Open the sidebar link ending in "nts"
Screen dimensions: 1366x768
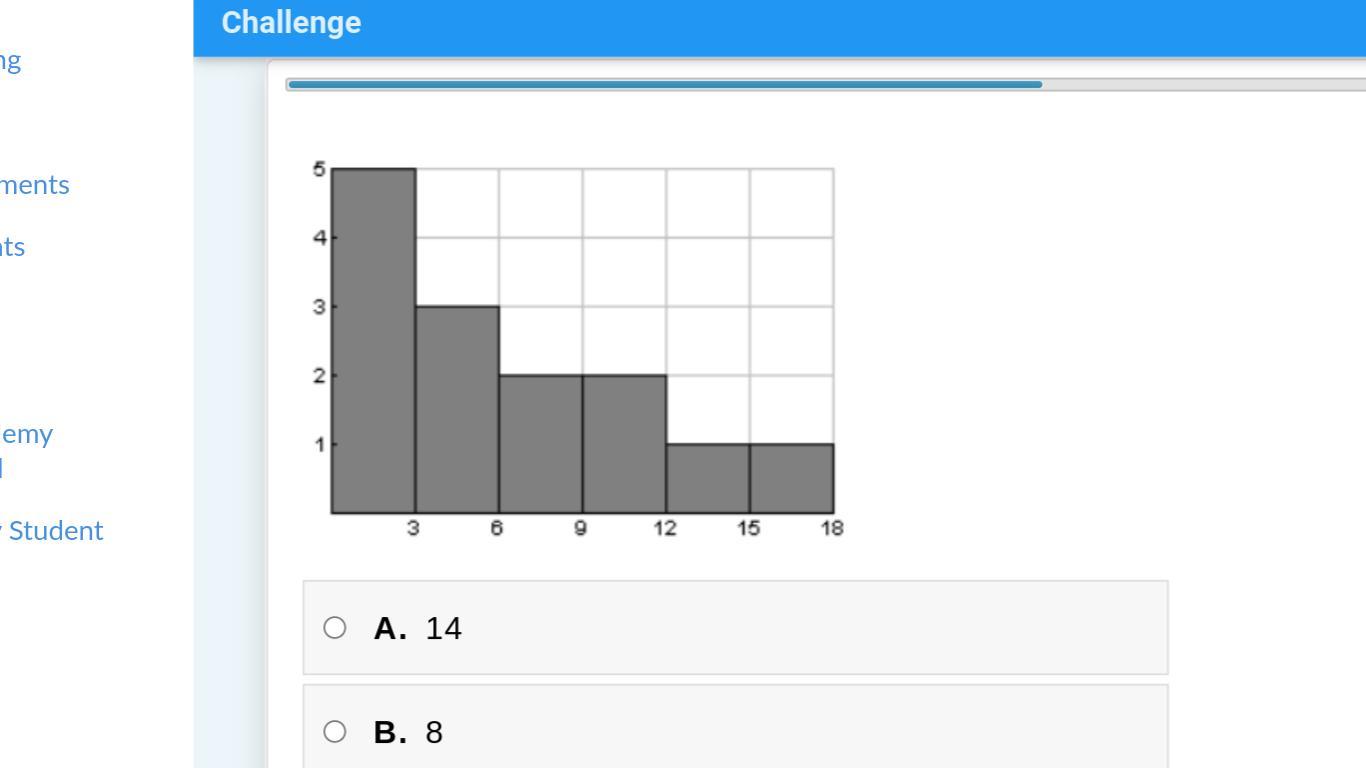click(12, 247)
